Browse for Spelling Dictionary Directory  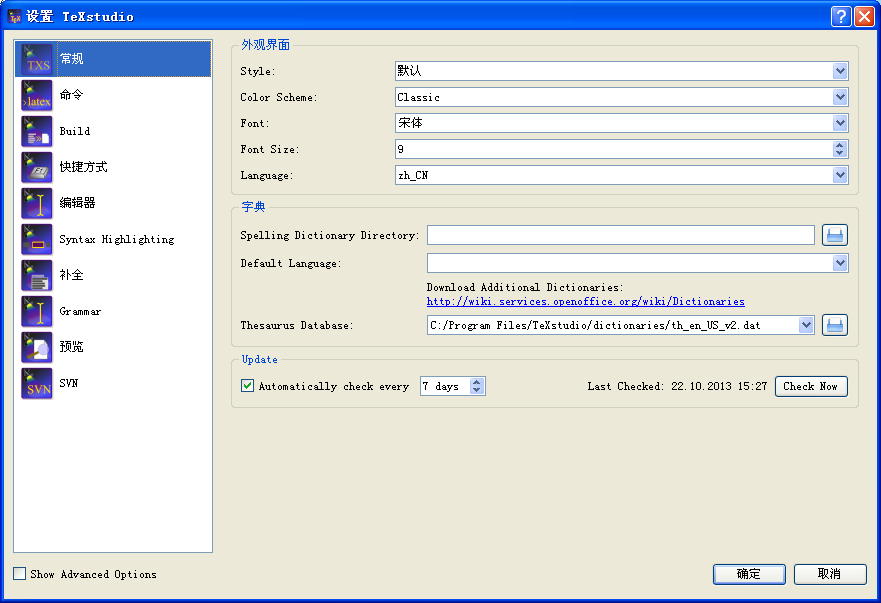(x=834, y=235)
